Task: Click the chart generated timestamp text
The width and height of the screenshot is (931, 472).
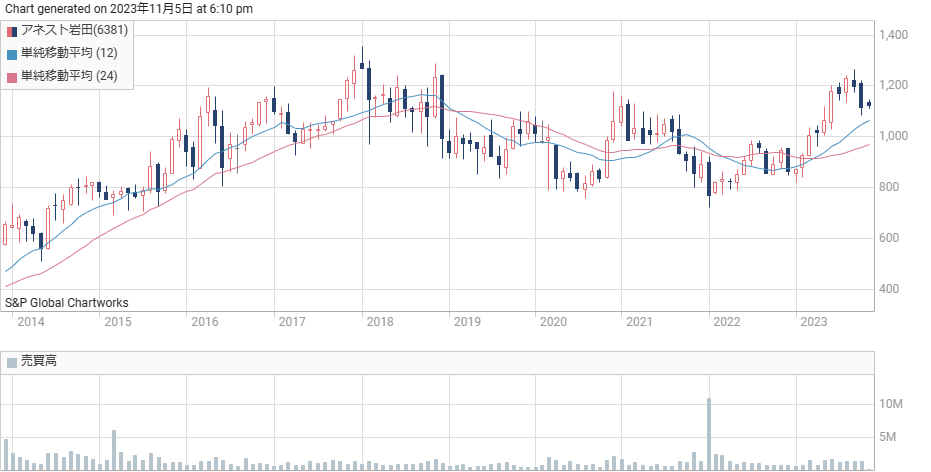Action: tap(129, 8)
